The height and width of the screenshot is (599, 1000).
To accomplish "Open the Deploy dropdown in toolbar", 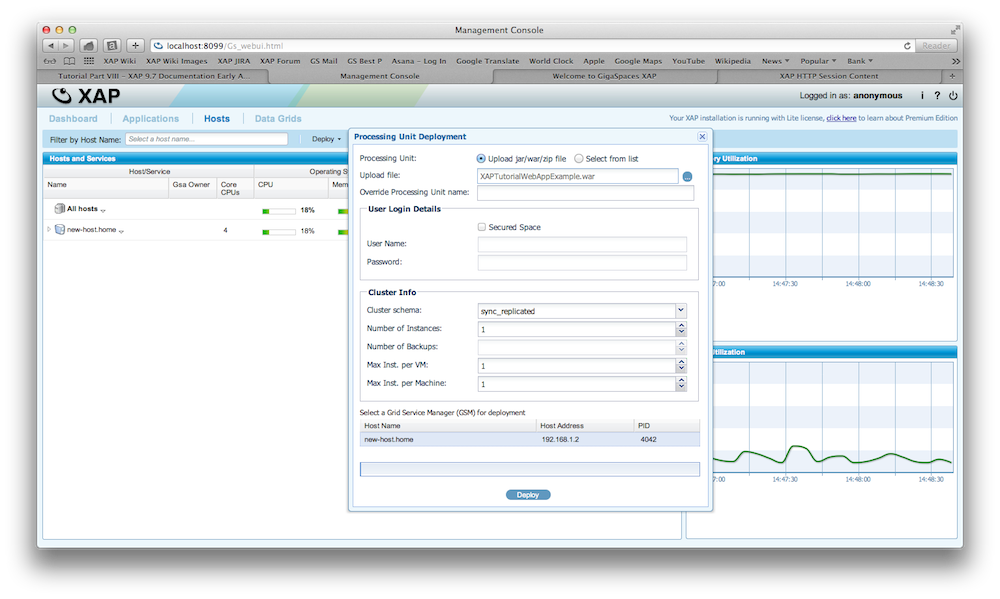I will [326, 139].
